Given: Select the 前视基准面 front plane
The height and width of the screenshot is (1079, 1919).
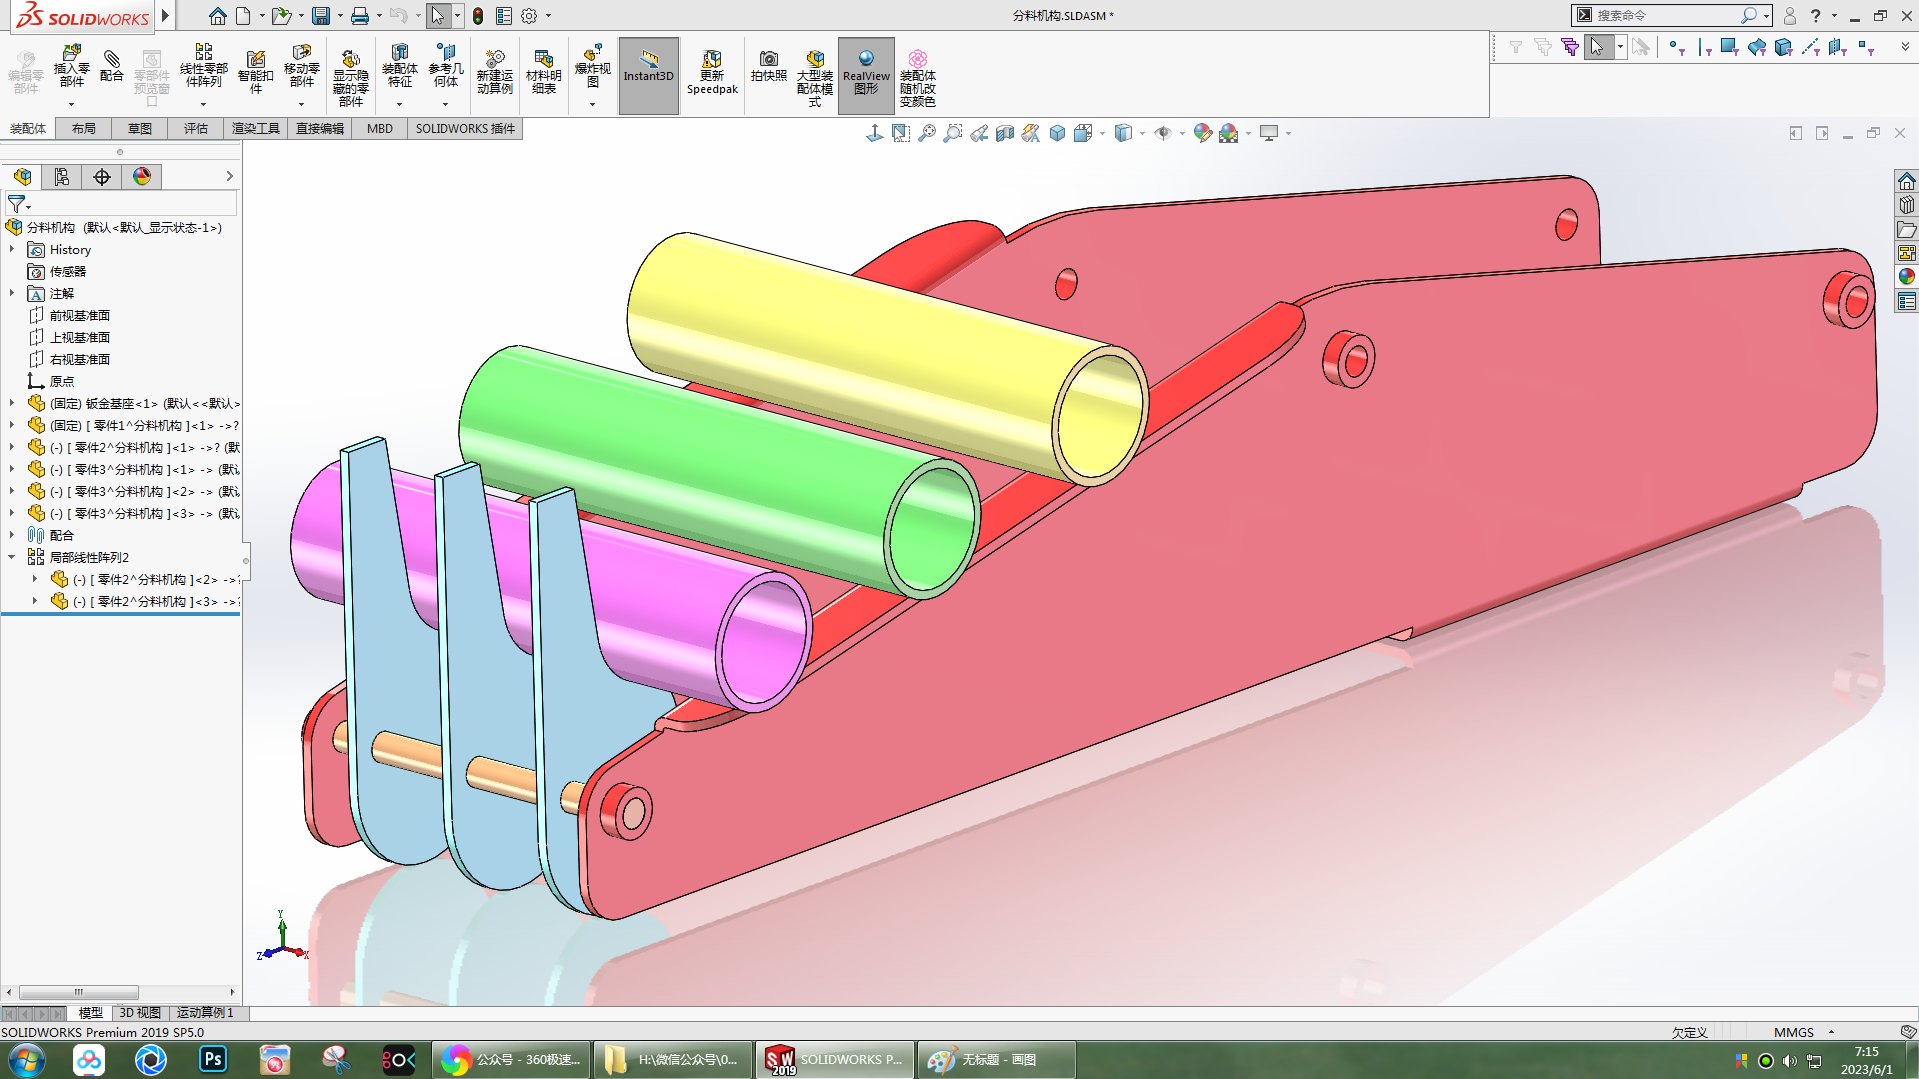Looking at the screenshot, I should [80, 315].
